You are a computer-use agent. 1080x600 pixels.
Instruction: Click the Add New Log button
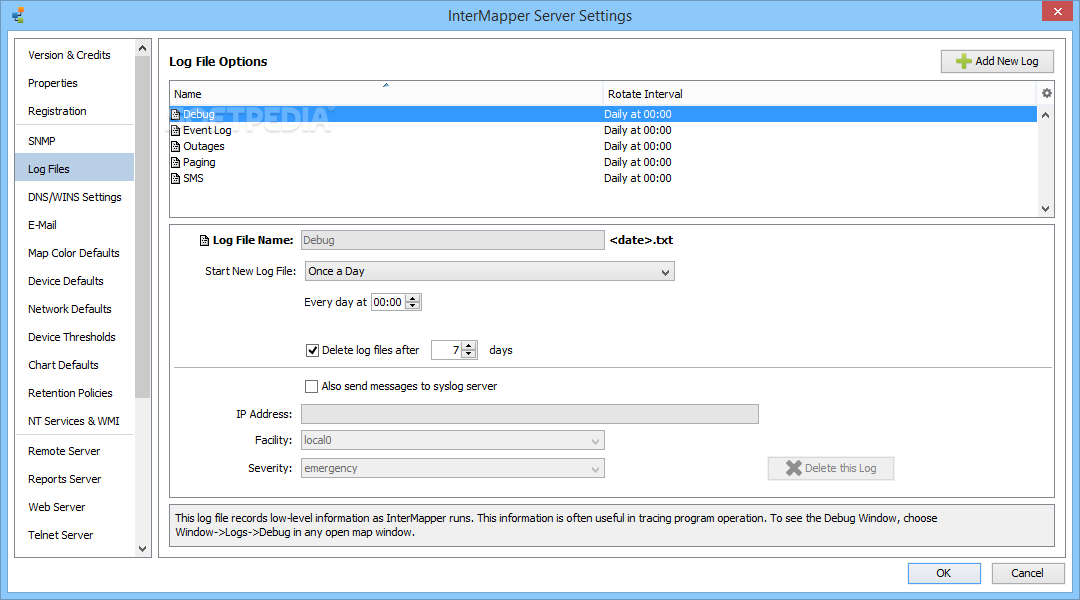[x=997, y=61]
